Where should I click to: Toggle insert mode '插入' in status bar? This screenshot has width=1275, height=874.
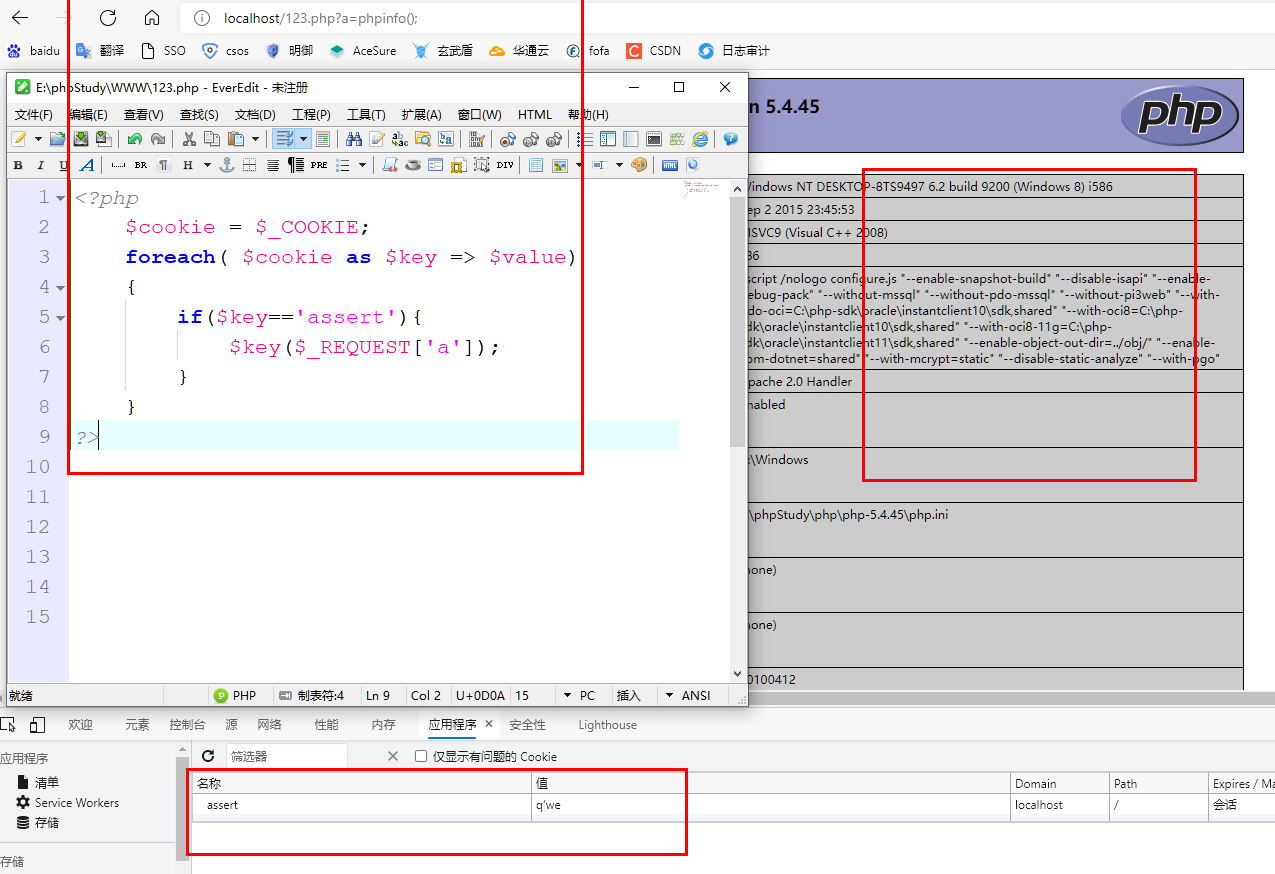[628, 695]
